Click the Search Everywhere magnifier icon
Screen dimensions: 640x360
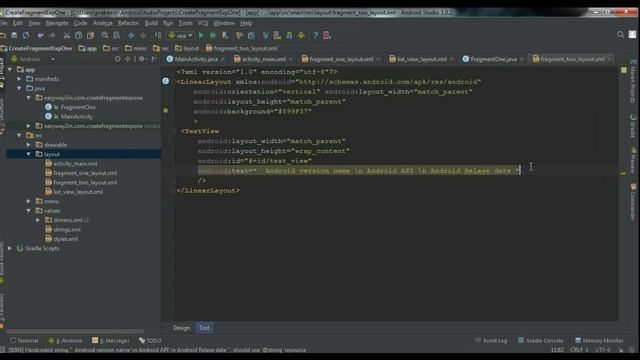pos(620,35)
